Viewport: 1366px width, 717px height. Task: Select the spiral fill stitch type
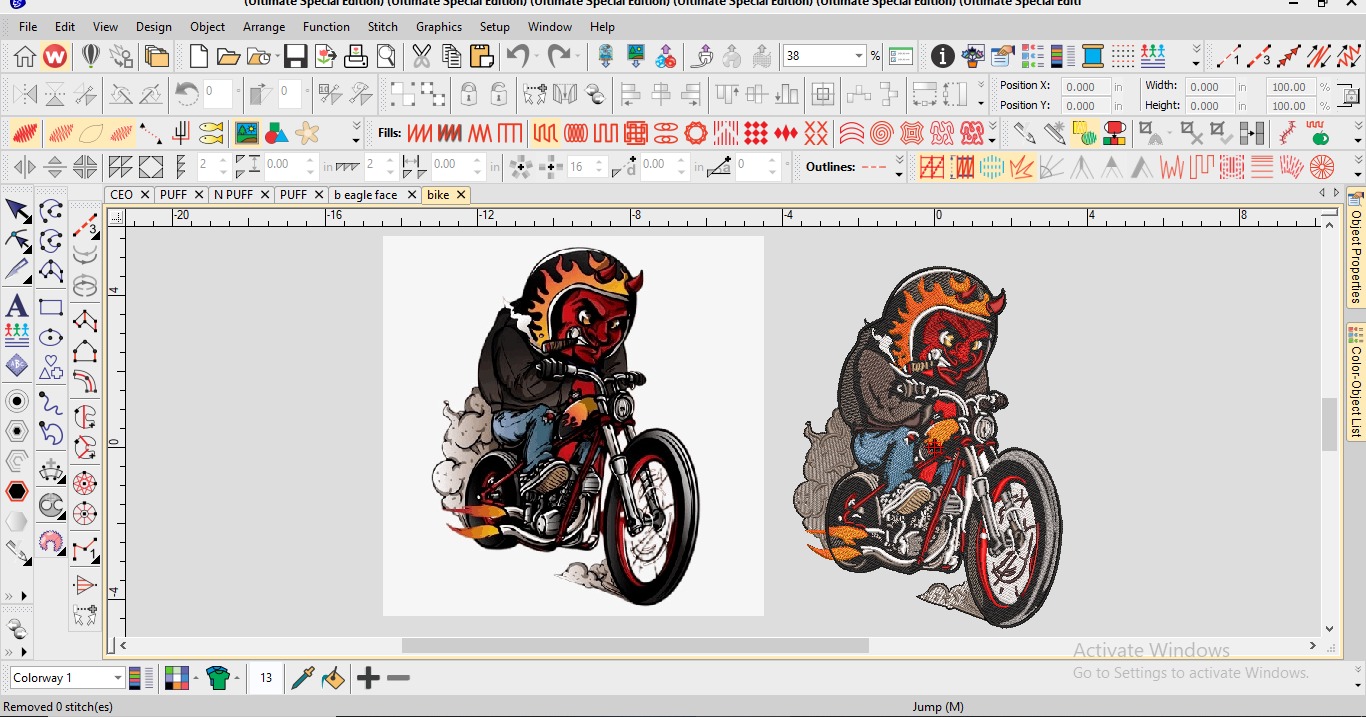click(881, 132)
